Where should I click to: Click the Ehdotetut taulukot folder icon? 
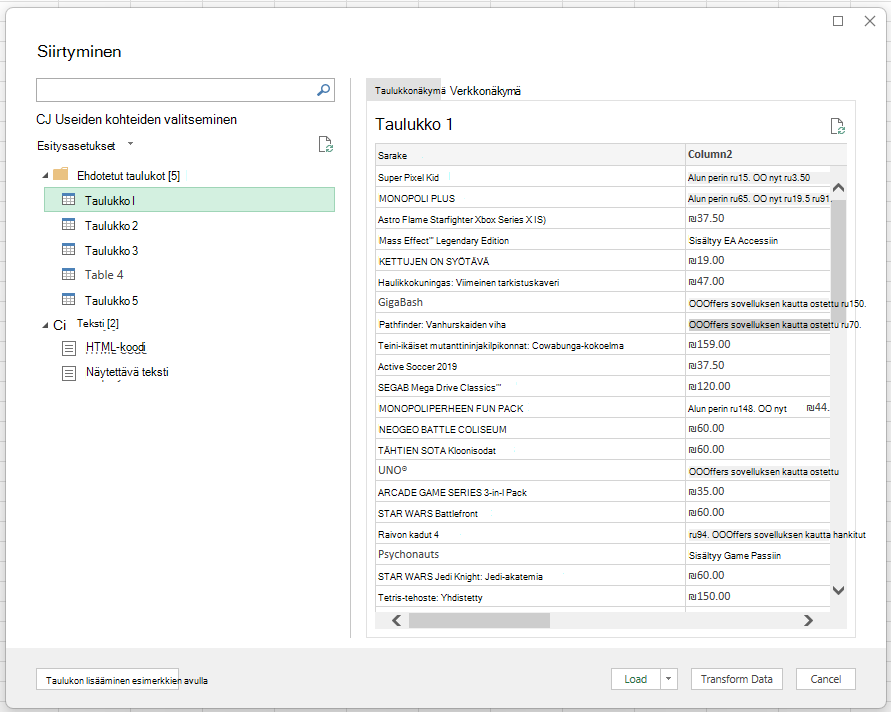pyautogui.click(x=60, y=174)
